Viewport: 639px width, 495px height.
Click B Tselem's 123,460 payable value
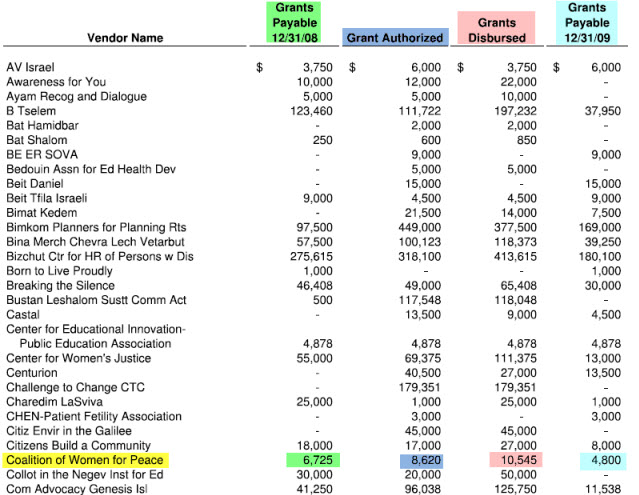click(x=311, y=111)
